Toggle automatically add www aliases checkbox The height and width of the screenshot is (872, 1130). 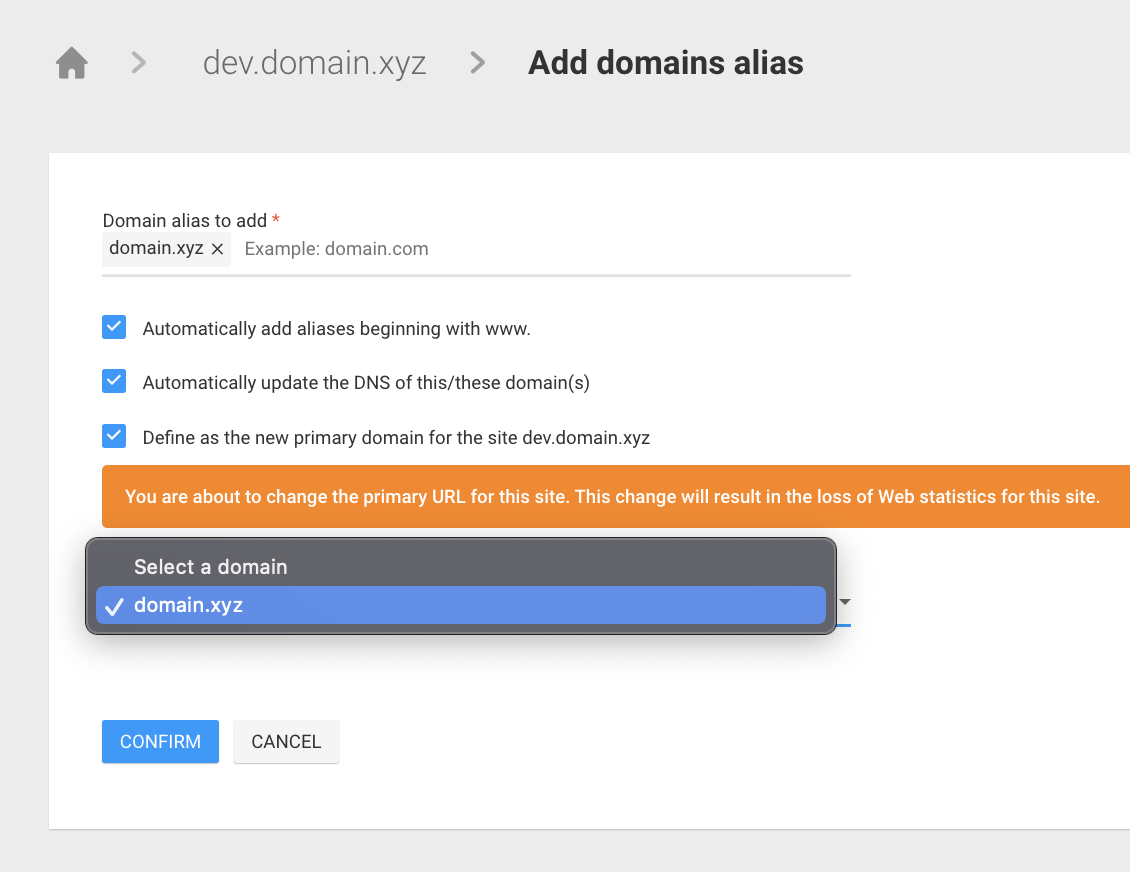(114, 327)
